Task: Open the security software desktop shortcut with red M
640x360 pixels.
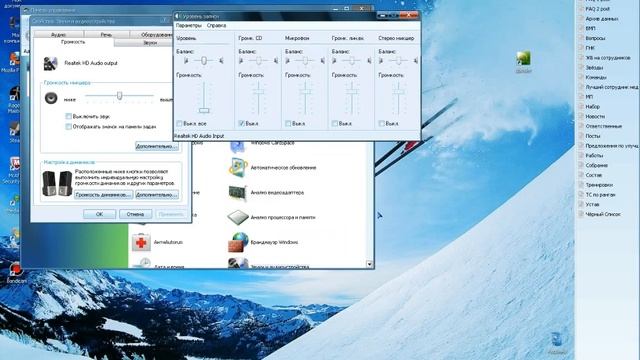Action: point(14,164)
